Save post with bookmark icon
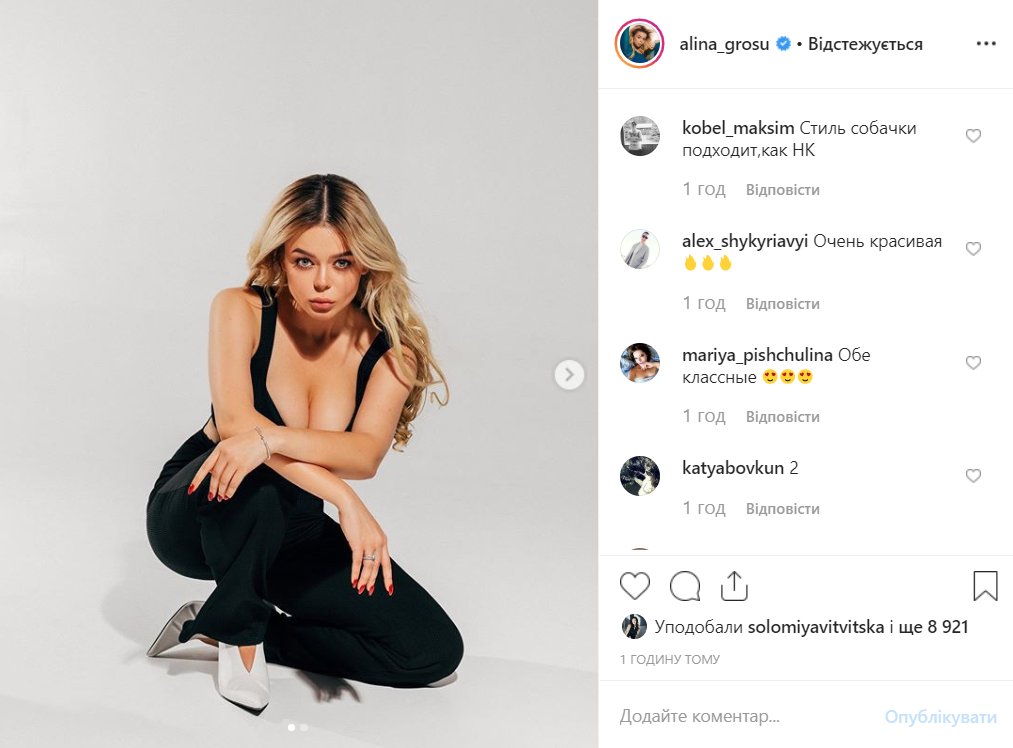 click(x=985, y=586)
